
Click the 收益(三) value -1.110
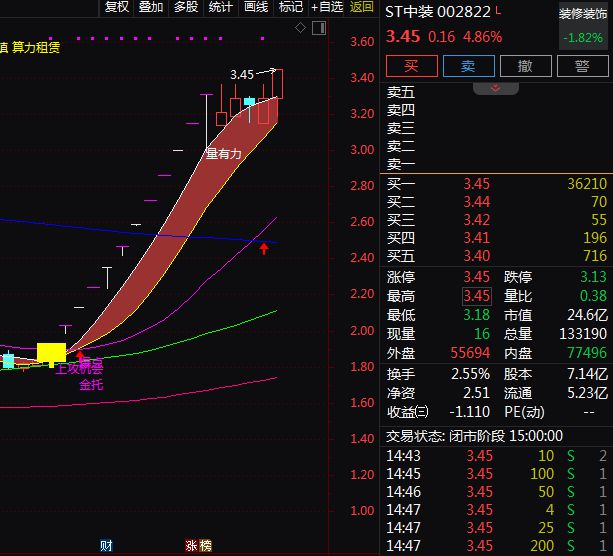tap(470, 412)
